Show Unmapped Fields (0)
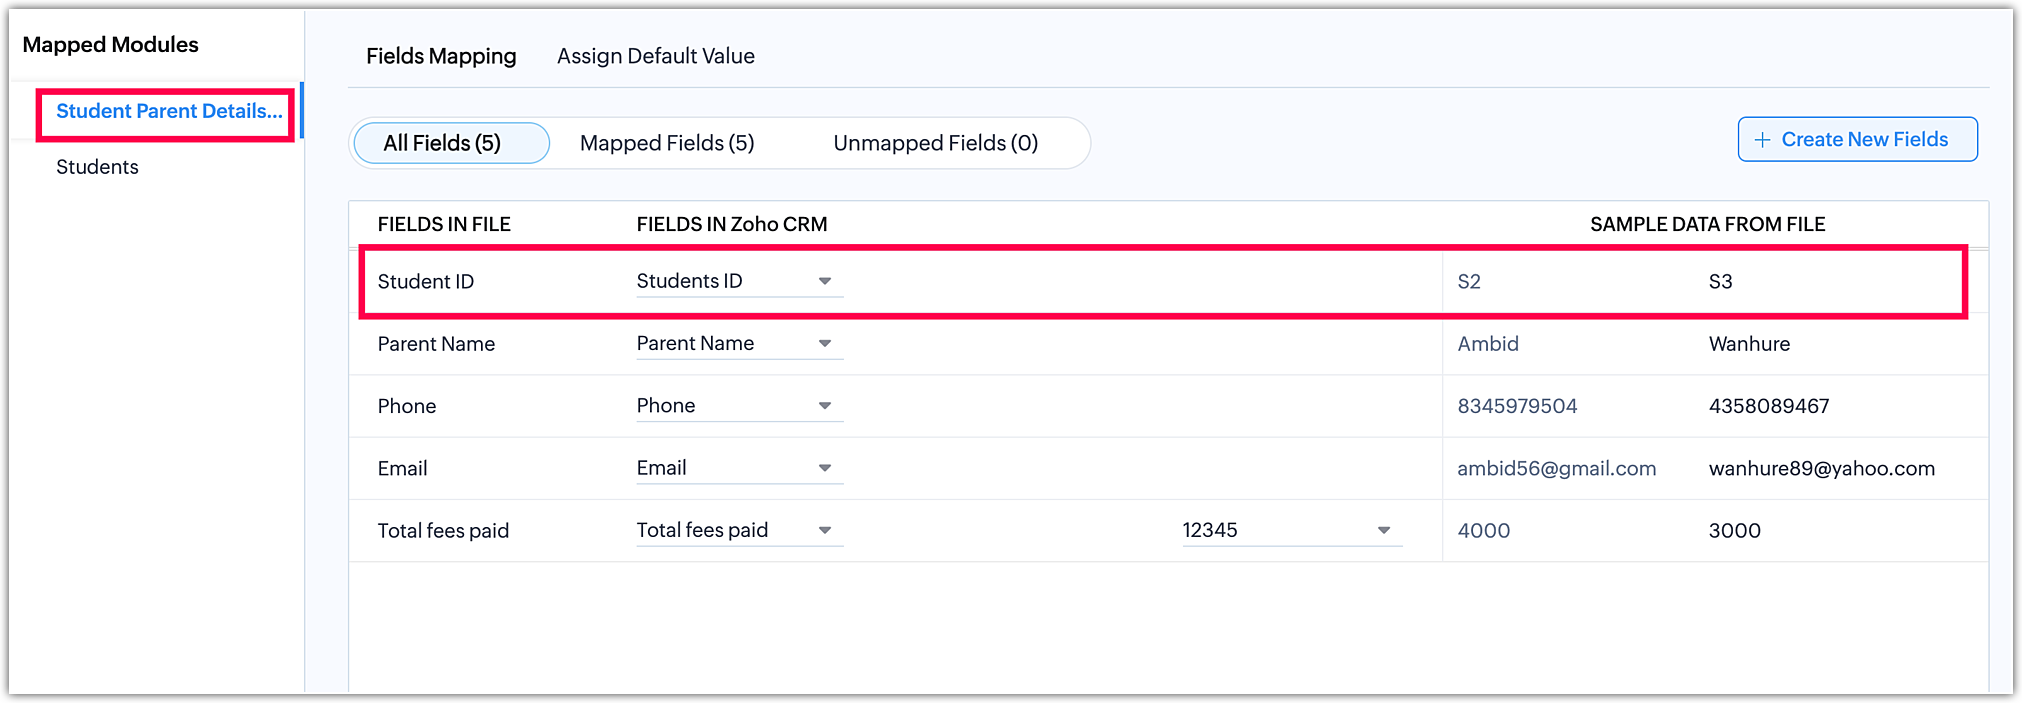Screen dimensions: 2022x703 coord(935,143)
